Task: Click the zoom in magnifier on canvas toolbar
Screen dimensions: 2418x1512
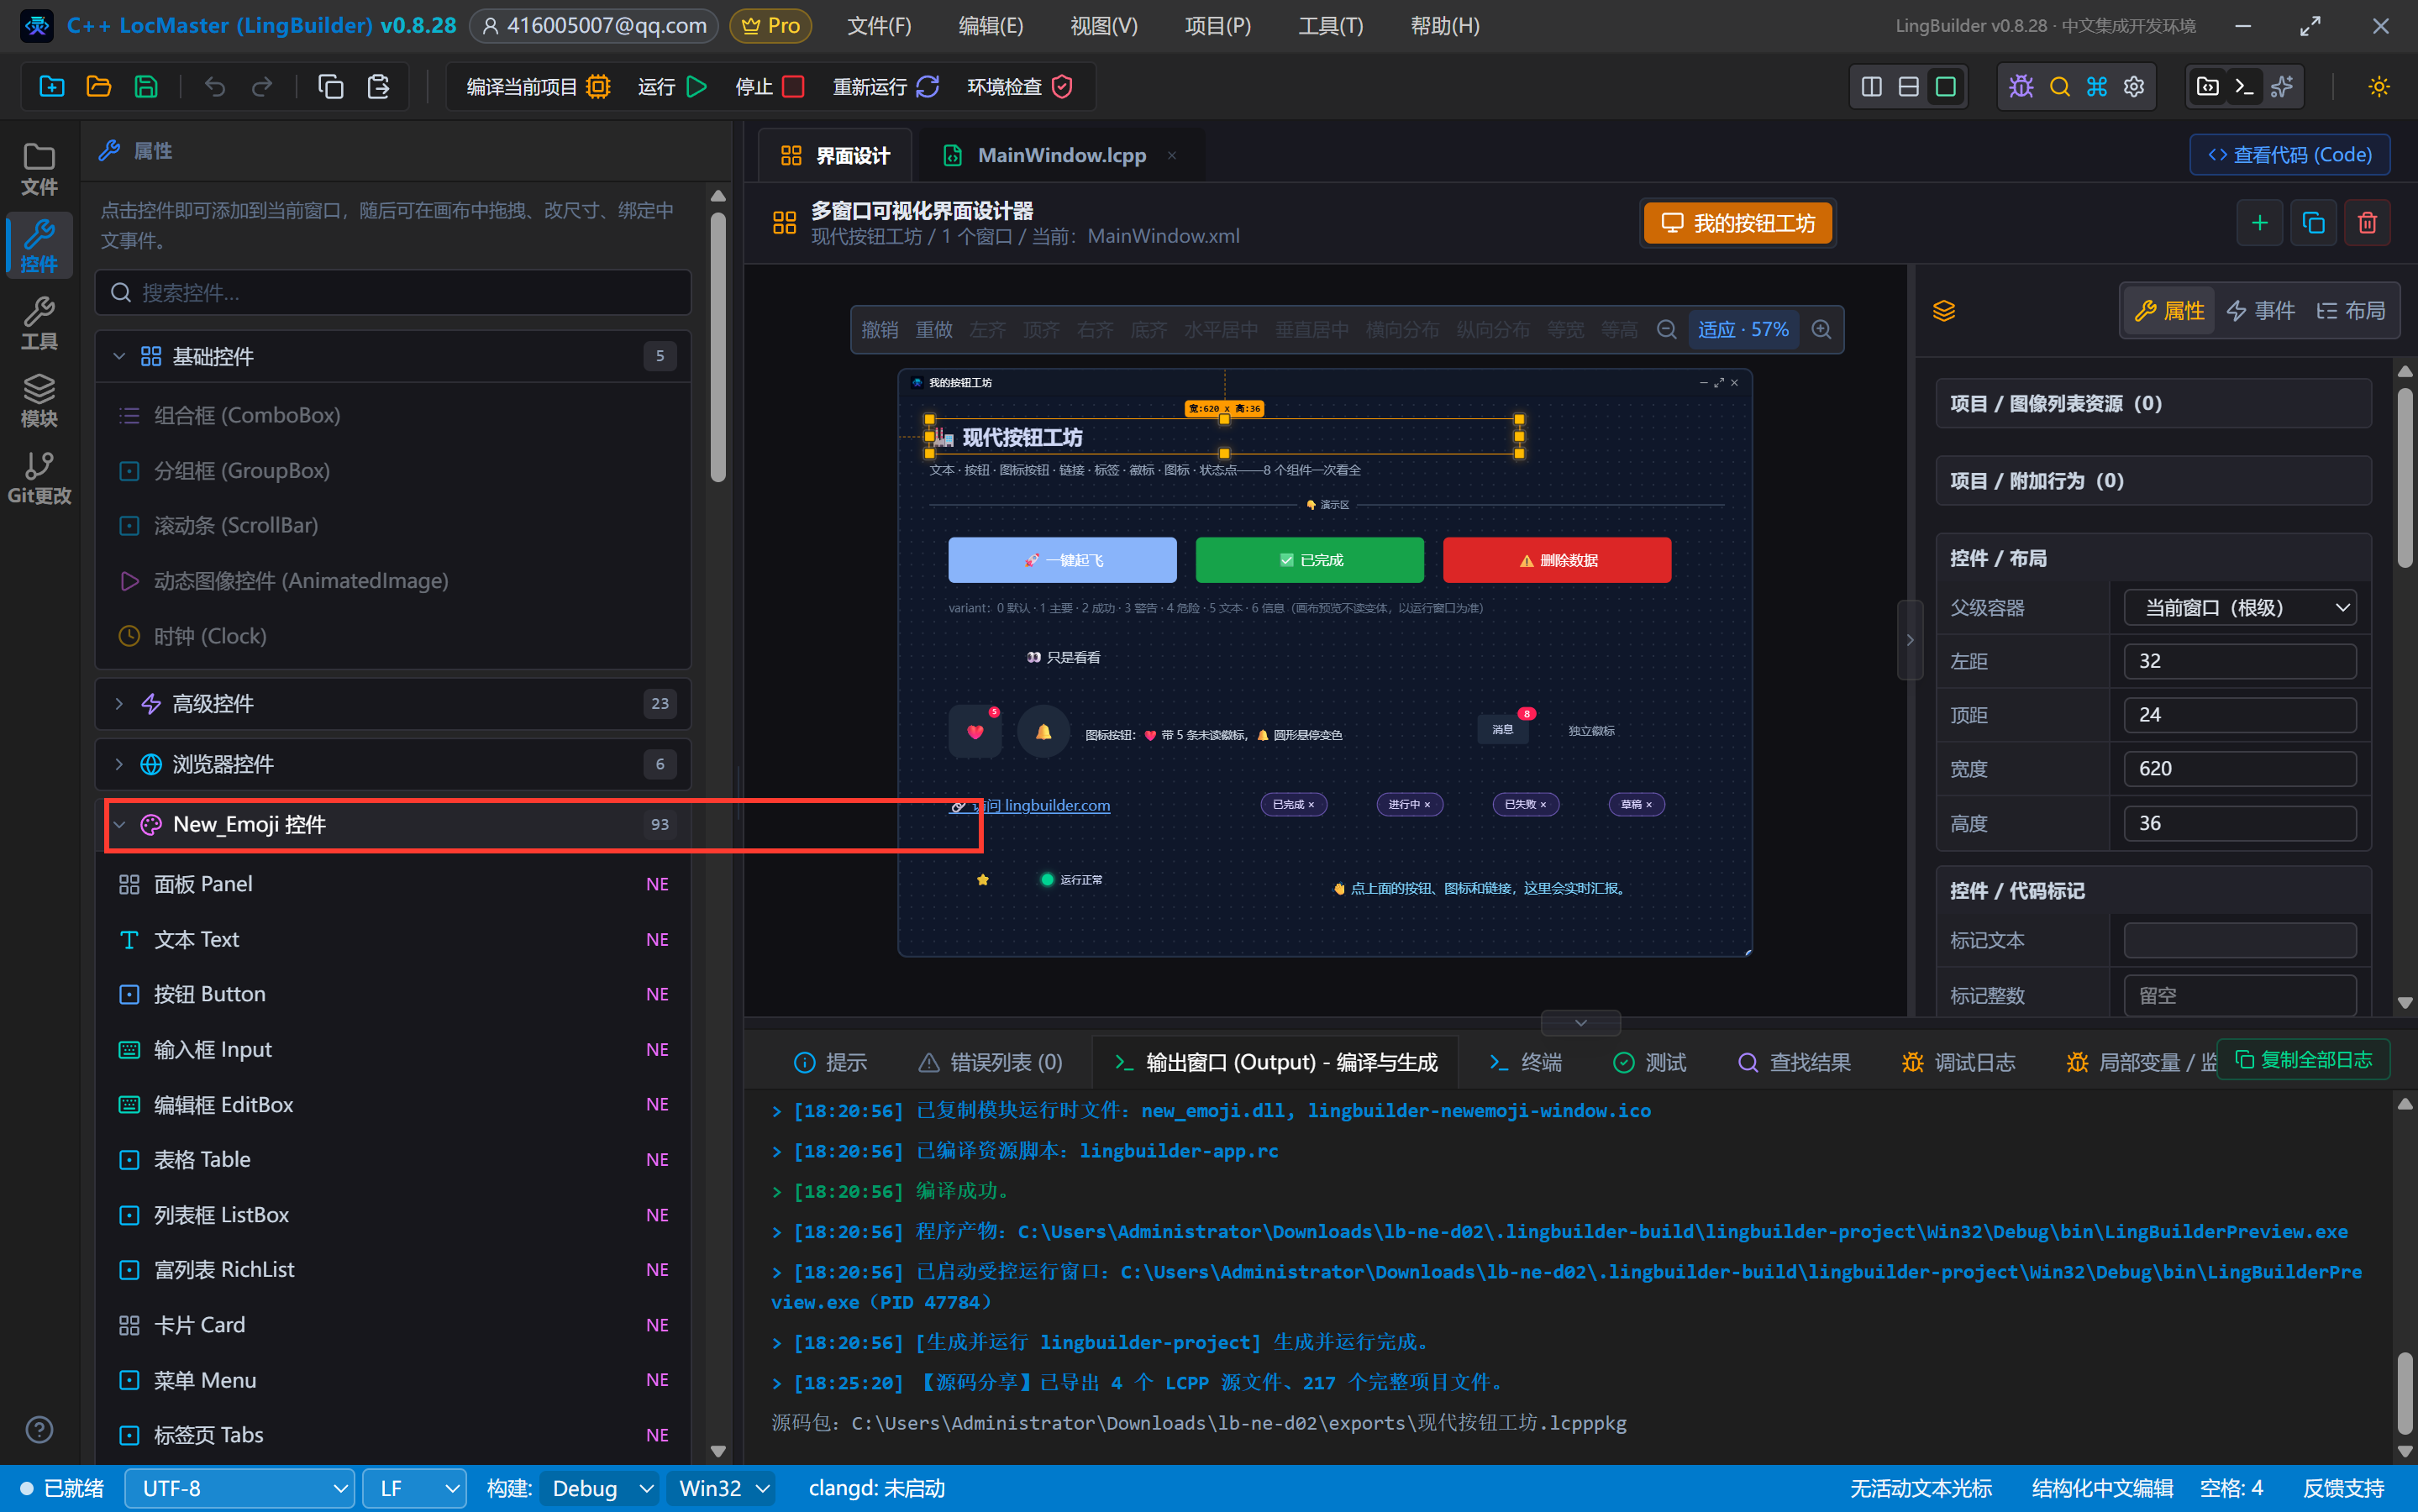Action: (1821, 330)
